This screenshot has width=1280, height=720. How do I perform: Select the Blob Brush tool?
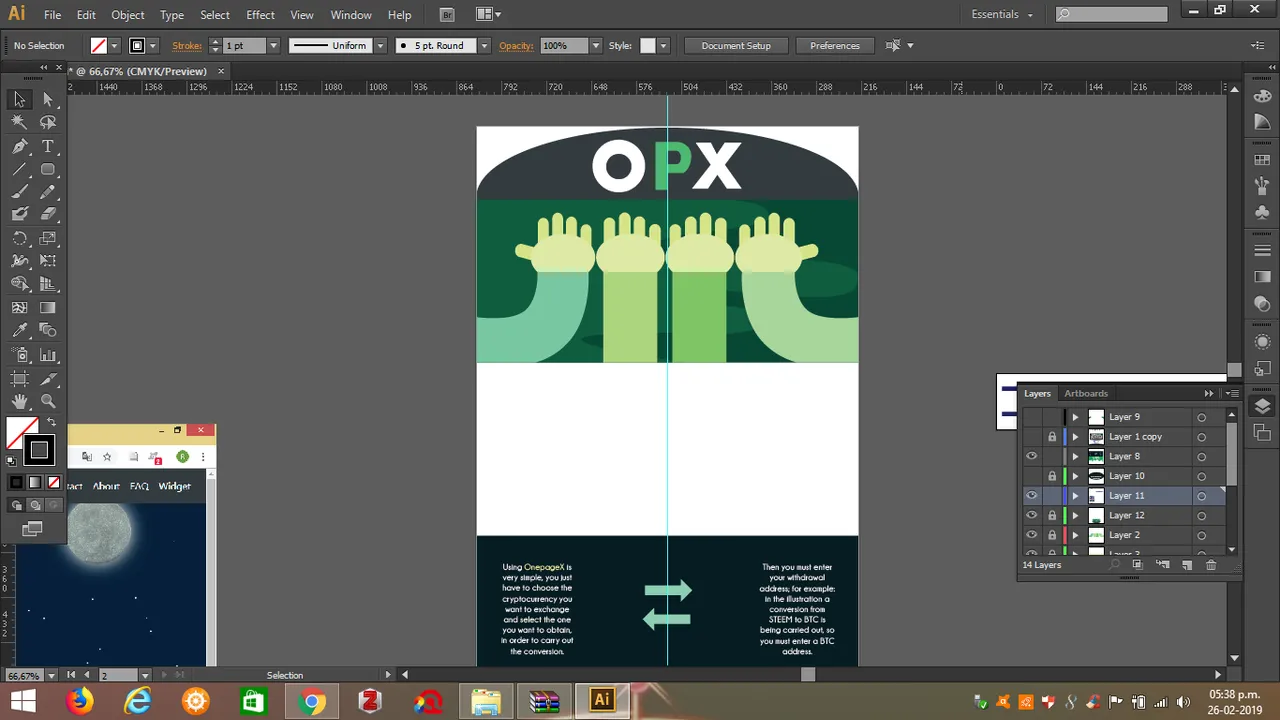(19, 214)
